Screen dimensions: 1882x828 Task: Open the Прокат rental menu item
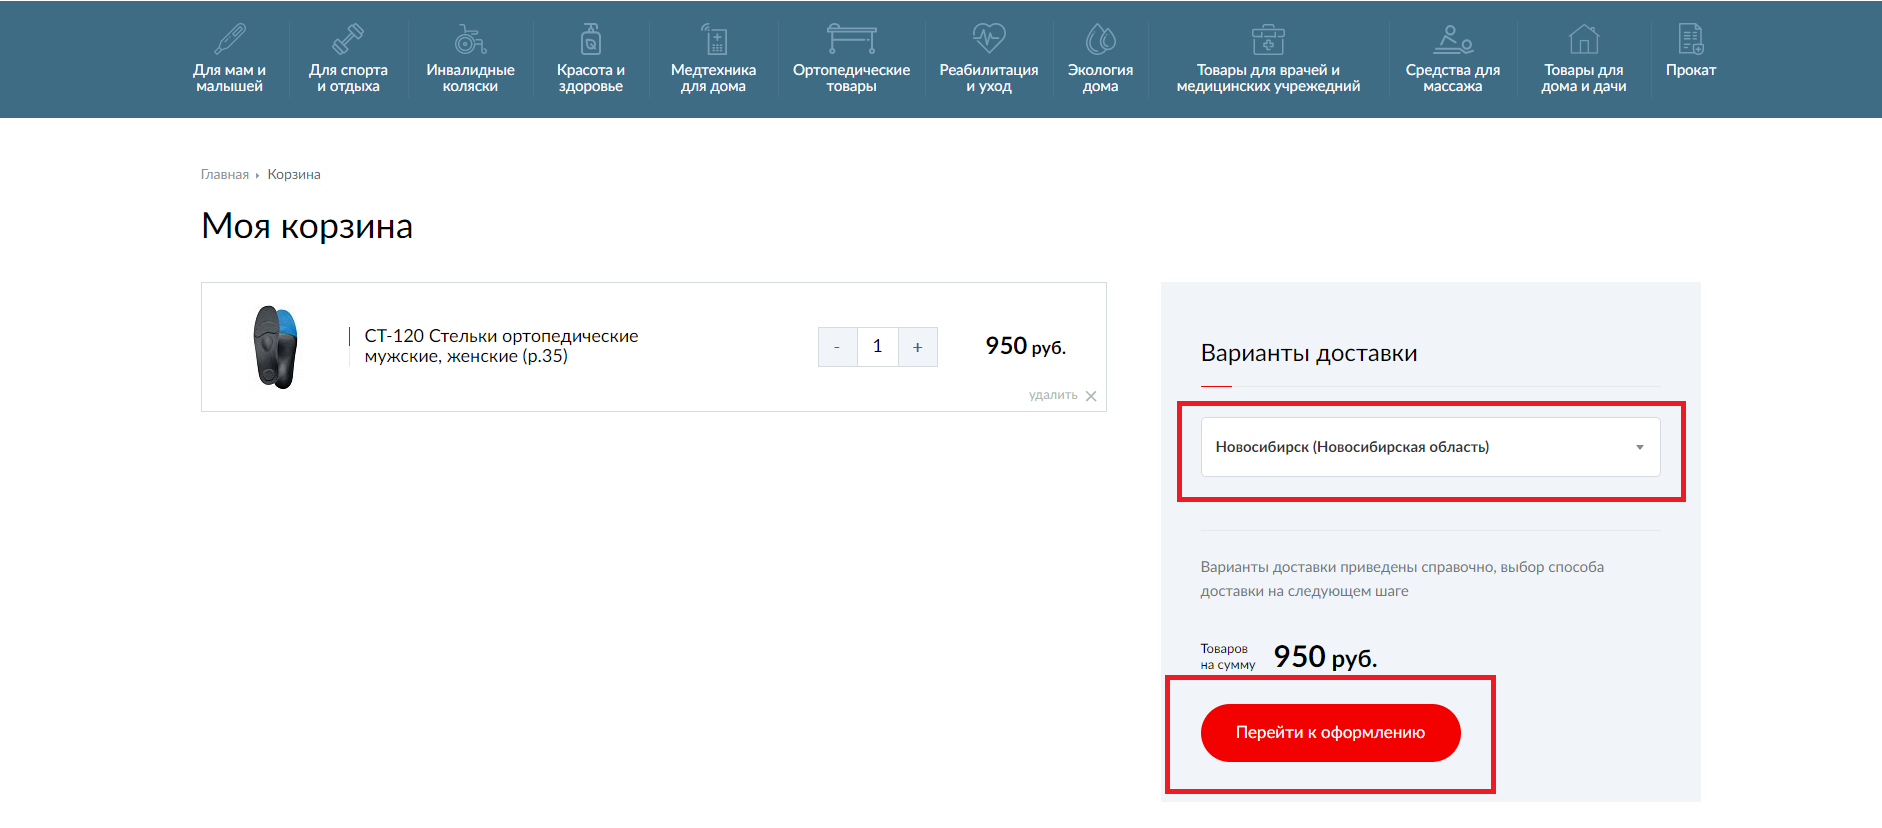(x=1690, y=69)
